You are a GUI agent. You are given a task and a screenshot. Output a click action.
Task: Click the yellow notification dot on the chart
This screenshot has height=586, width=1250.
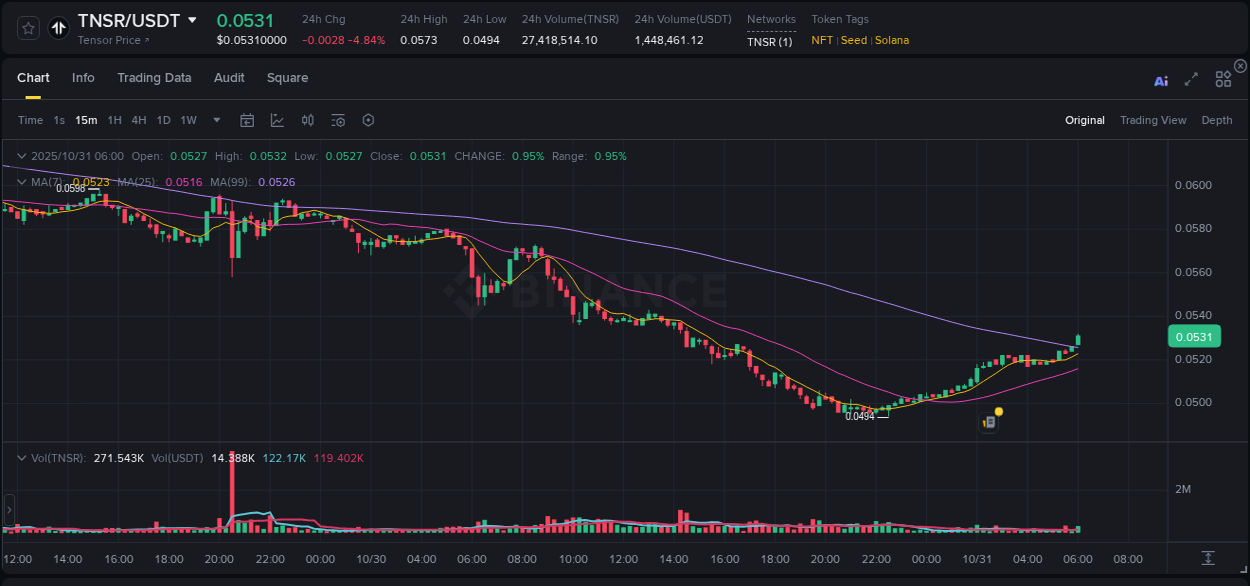point(998,411)
